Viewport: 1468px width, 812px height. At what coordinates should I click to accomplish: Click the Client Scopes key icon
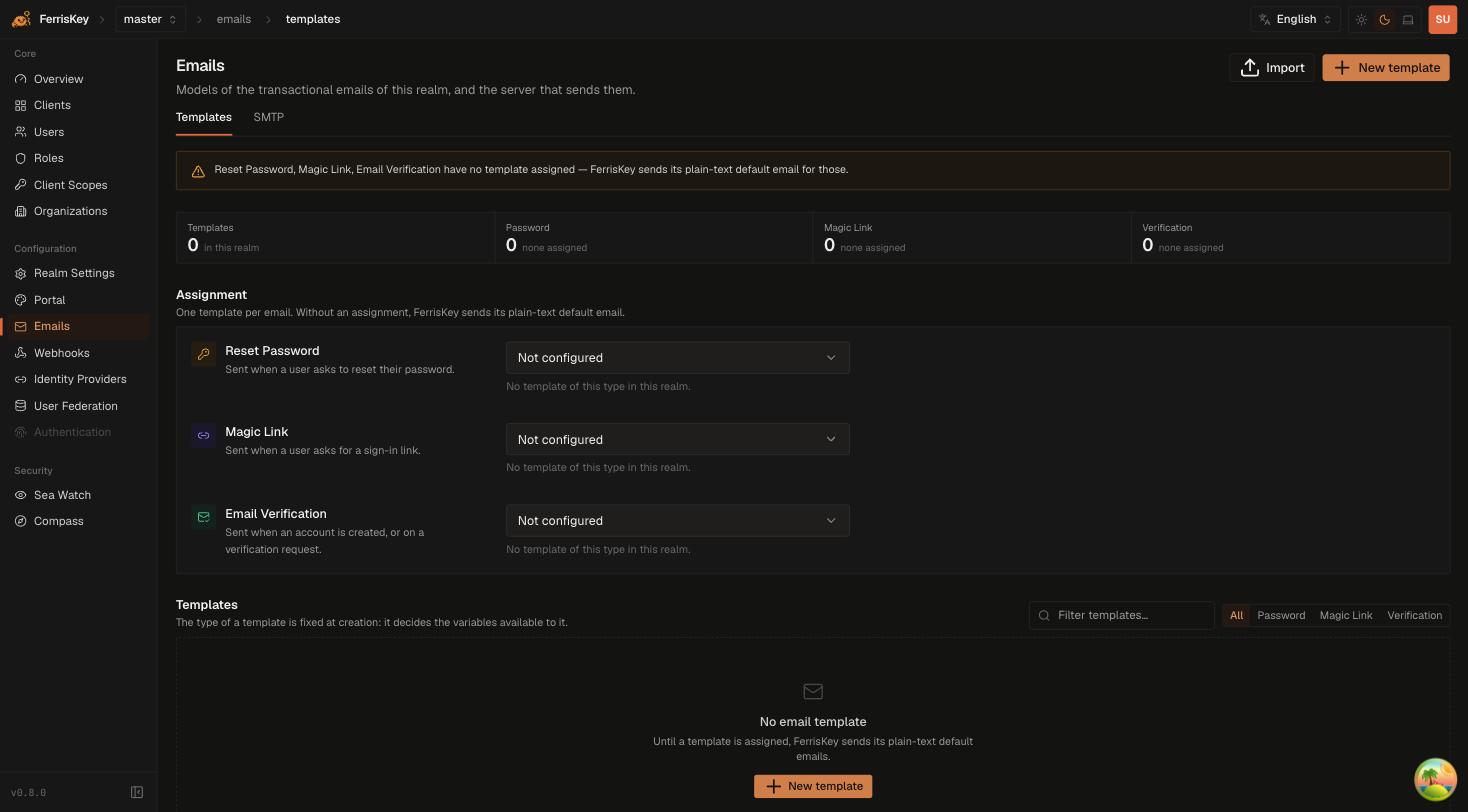[21, 185]
